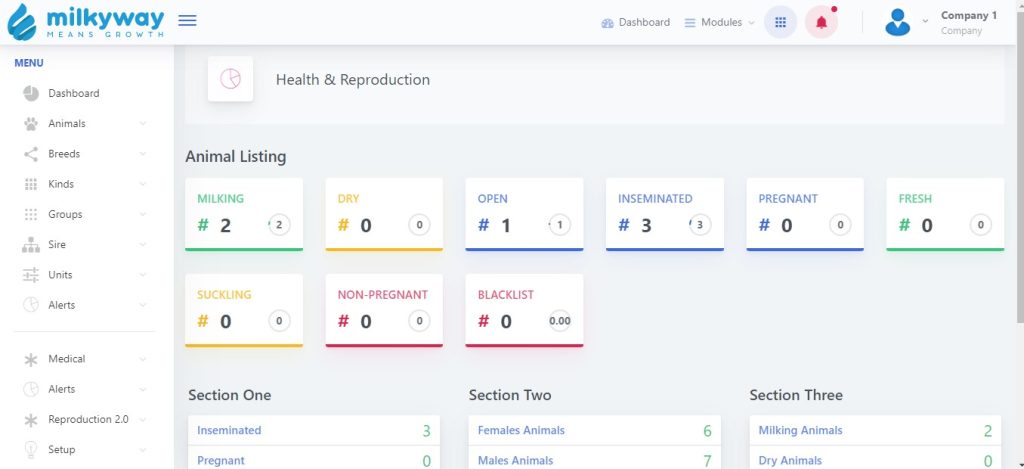Open the notifications bell
1024x469 pixels.
click(x=821, y=22)
